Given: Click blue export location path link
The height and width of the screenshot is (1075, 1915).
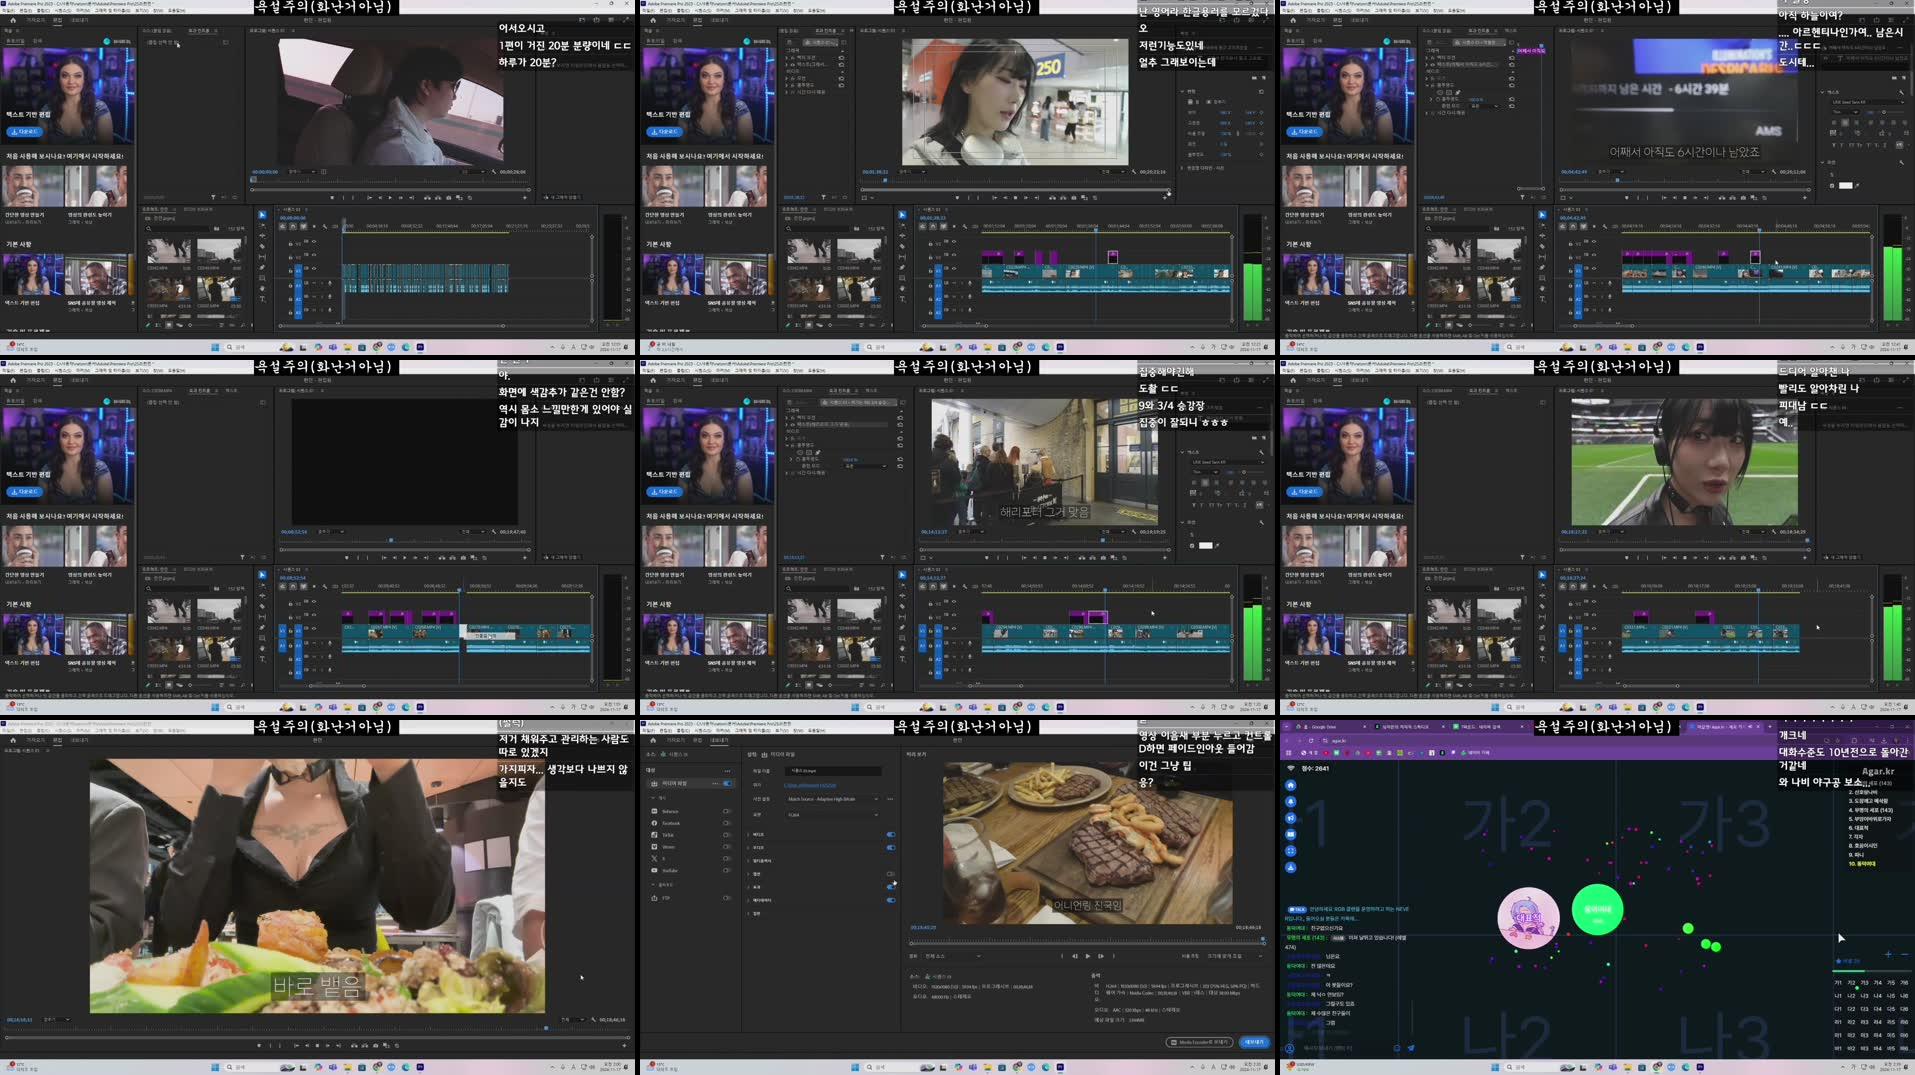Looking at the screenshot, I should 810,786.
